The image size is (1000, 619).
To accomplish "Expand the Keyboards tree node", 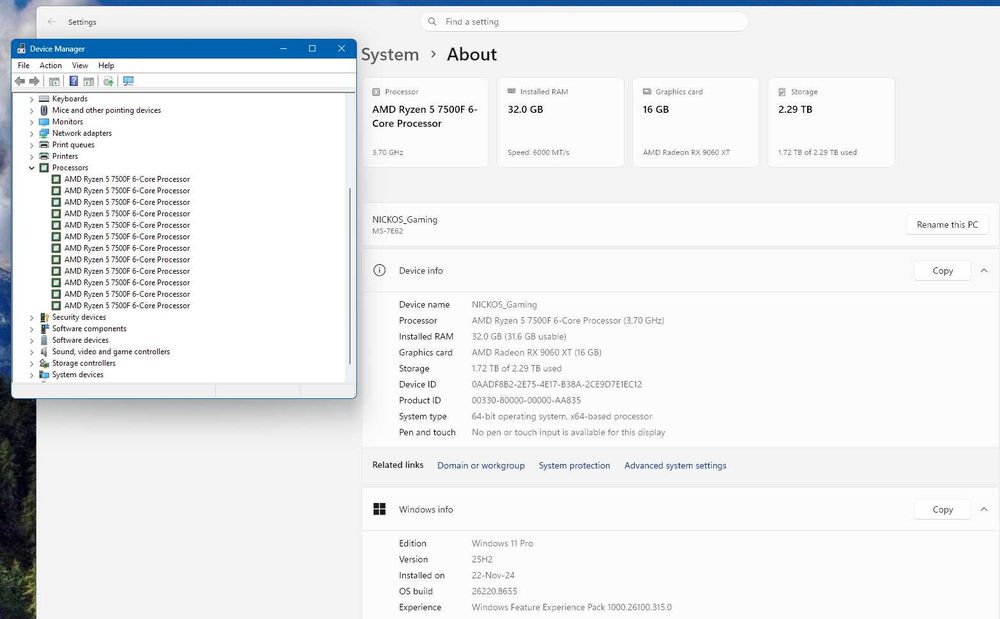I will click(x=31, y=99).
